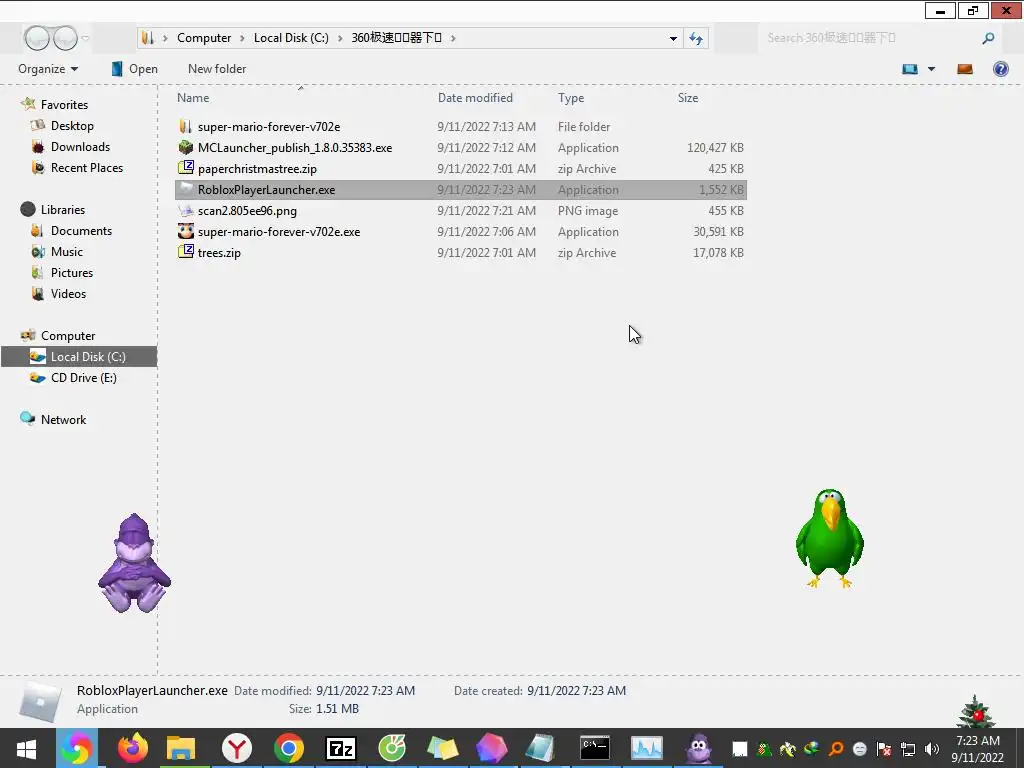Viewport: 1024px width, 768px height.
Task: Open the green CocCoc taskbar icon
Action: coord(392,748)
